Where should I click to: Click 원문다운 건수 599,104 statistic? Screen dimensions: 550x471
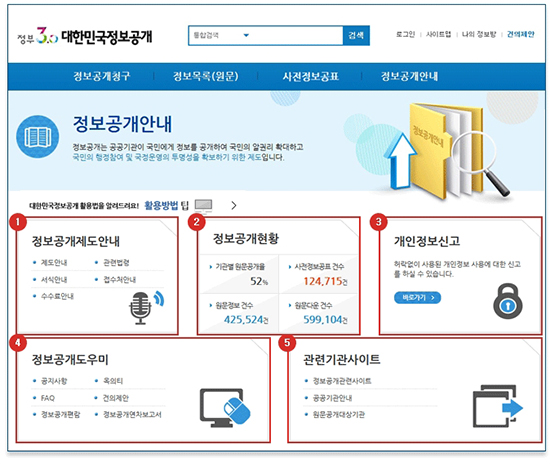[318, 313]
